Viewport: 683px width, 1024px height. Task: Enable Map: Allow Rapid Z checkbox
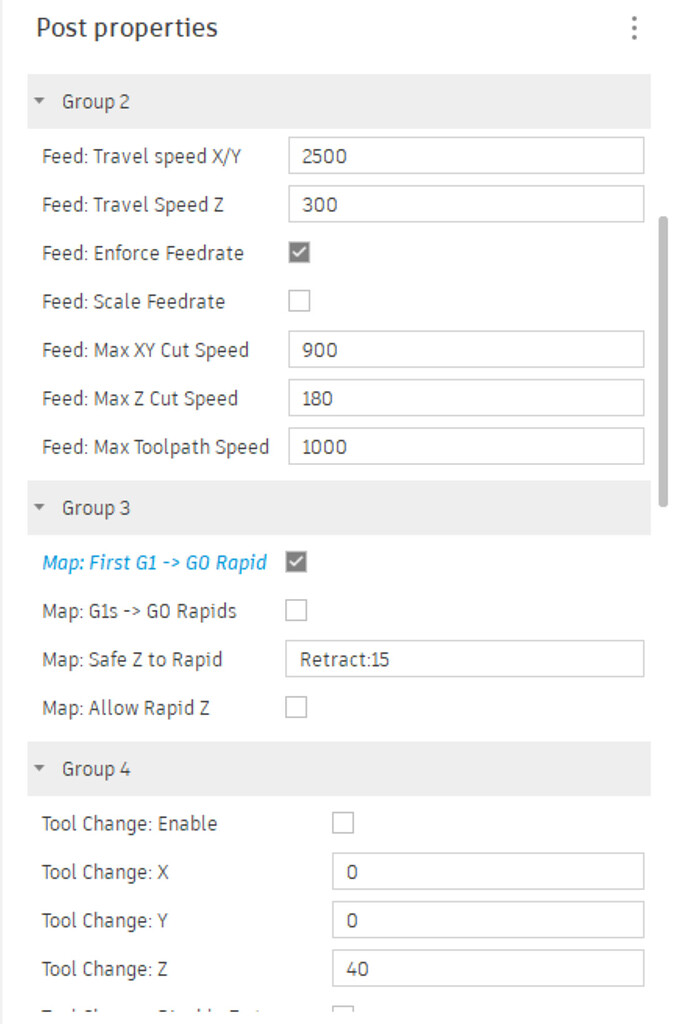tap(296, 708)
